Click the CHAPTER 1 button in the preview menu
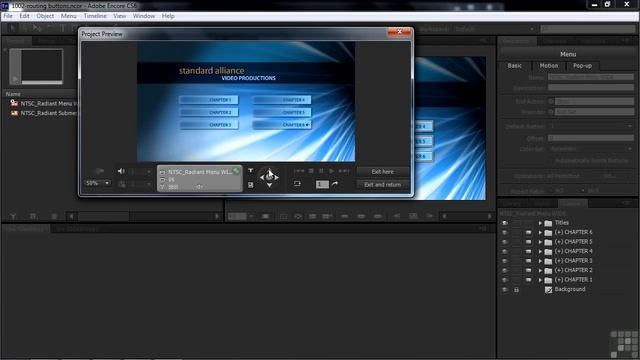This screenshot has width=640, height=360. [209, 100]
